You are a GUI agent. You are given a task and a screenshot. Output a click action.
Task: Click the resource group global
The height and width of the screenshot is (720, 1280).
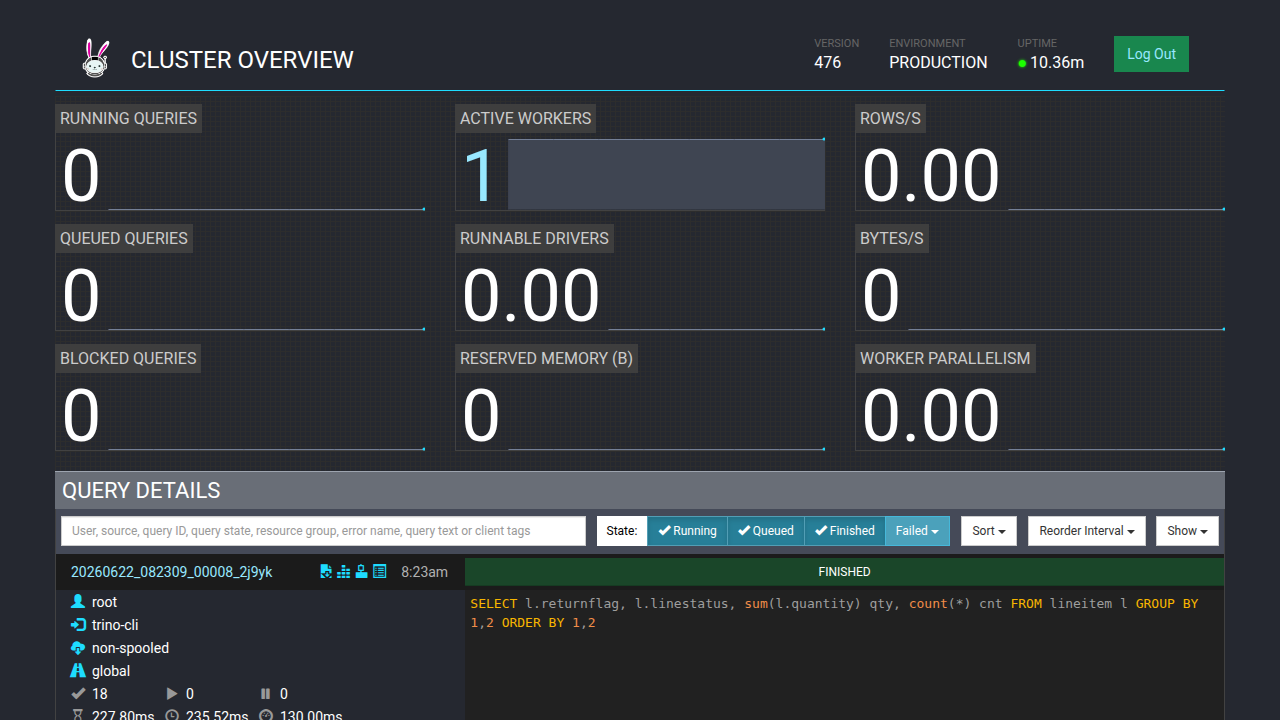click(x=111, y=671)
